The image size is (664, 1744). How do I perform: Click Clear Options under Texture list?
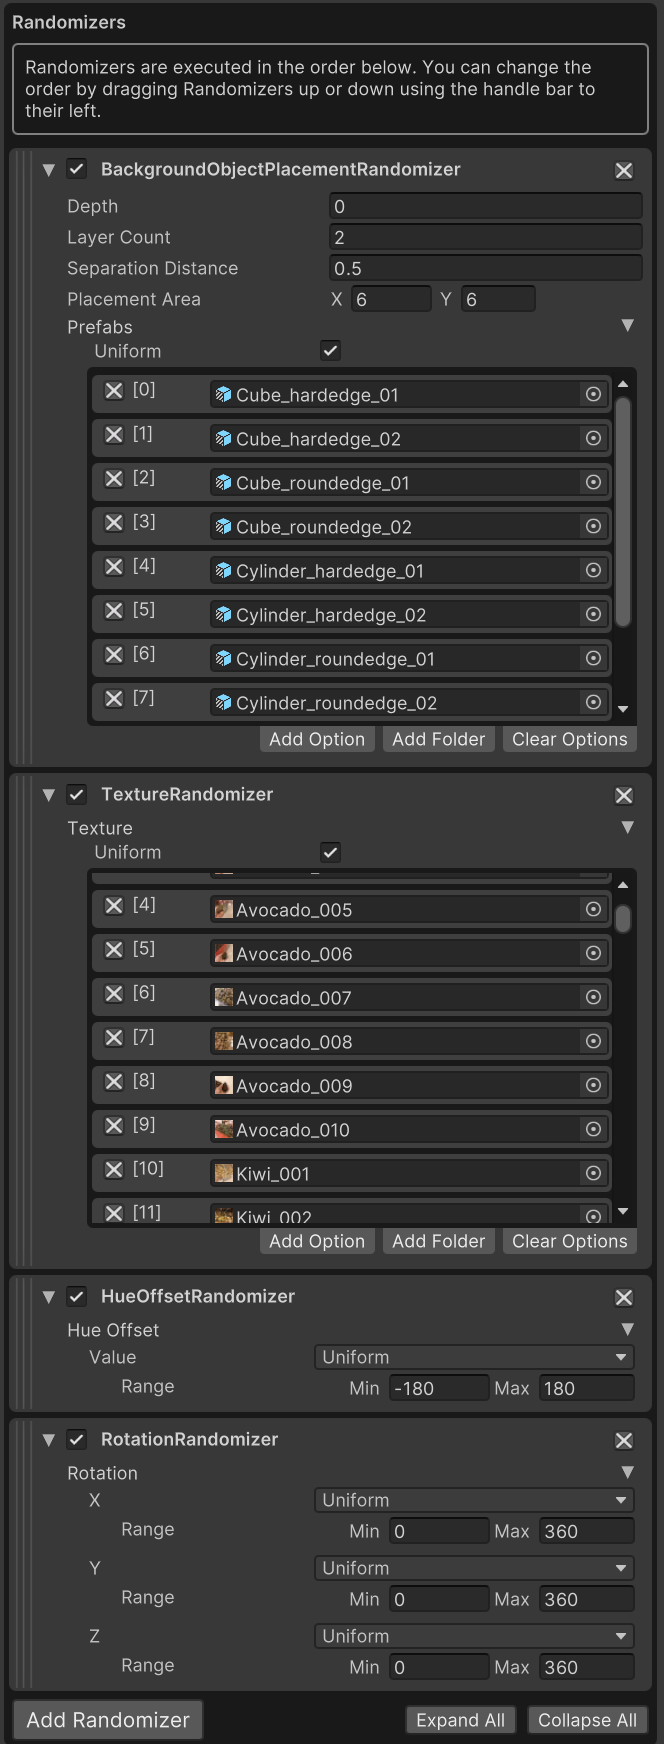click(x=569, y=1241)
